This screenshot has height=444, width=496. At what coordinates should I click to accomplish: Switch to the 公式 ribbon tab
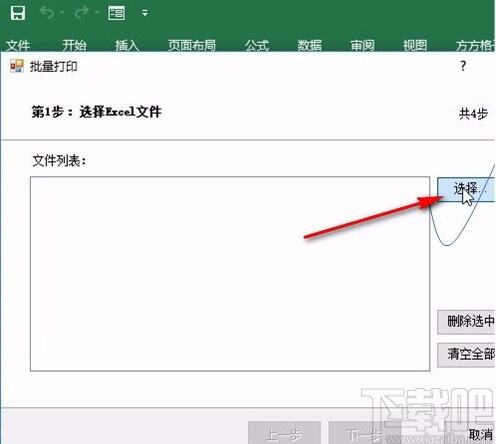coord(257,45)
